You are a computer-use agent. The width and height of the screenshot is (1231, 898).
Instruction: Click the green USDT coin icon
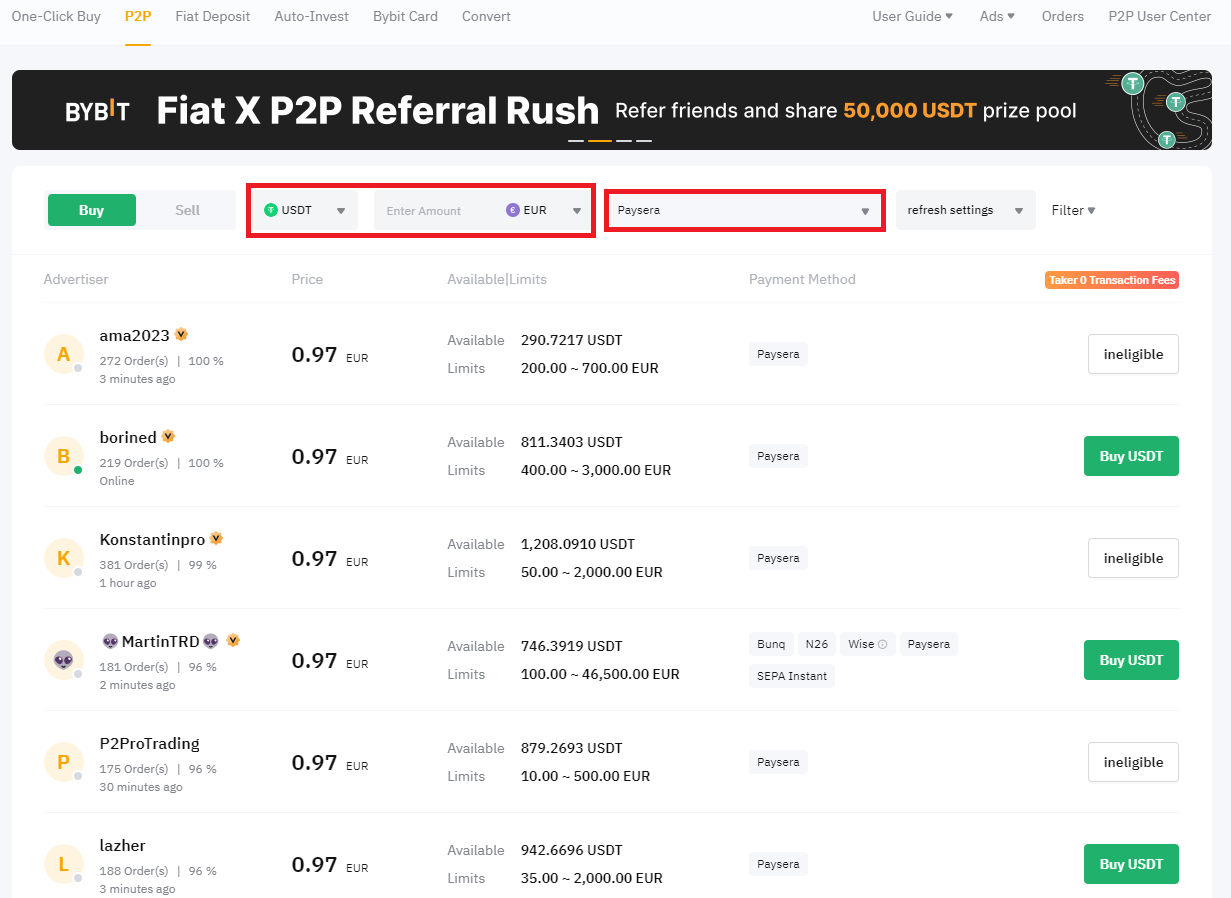coord(270,210)
